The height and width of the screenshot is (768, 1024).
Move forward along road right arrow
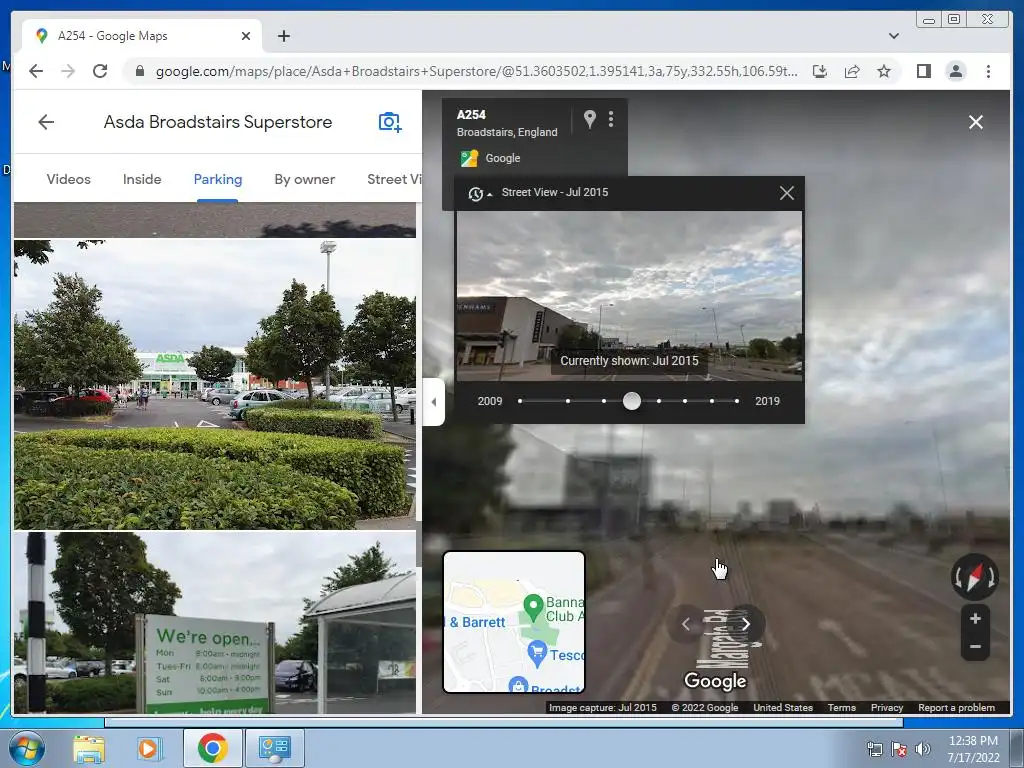point(745,624)
